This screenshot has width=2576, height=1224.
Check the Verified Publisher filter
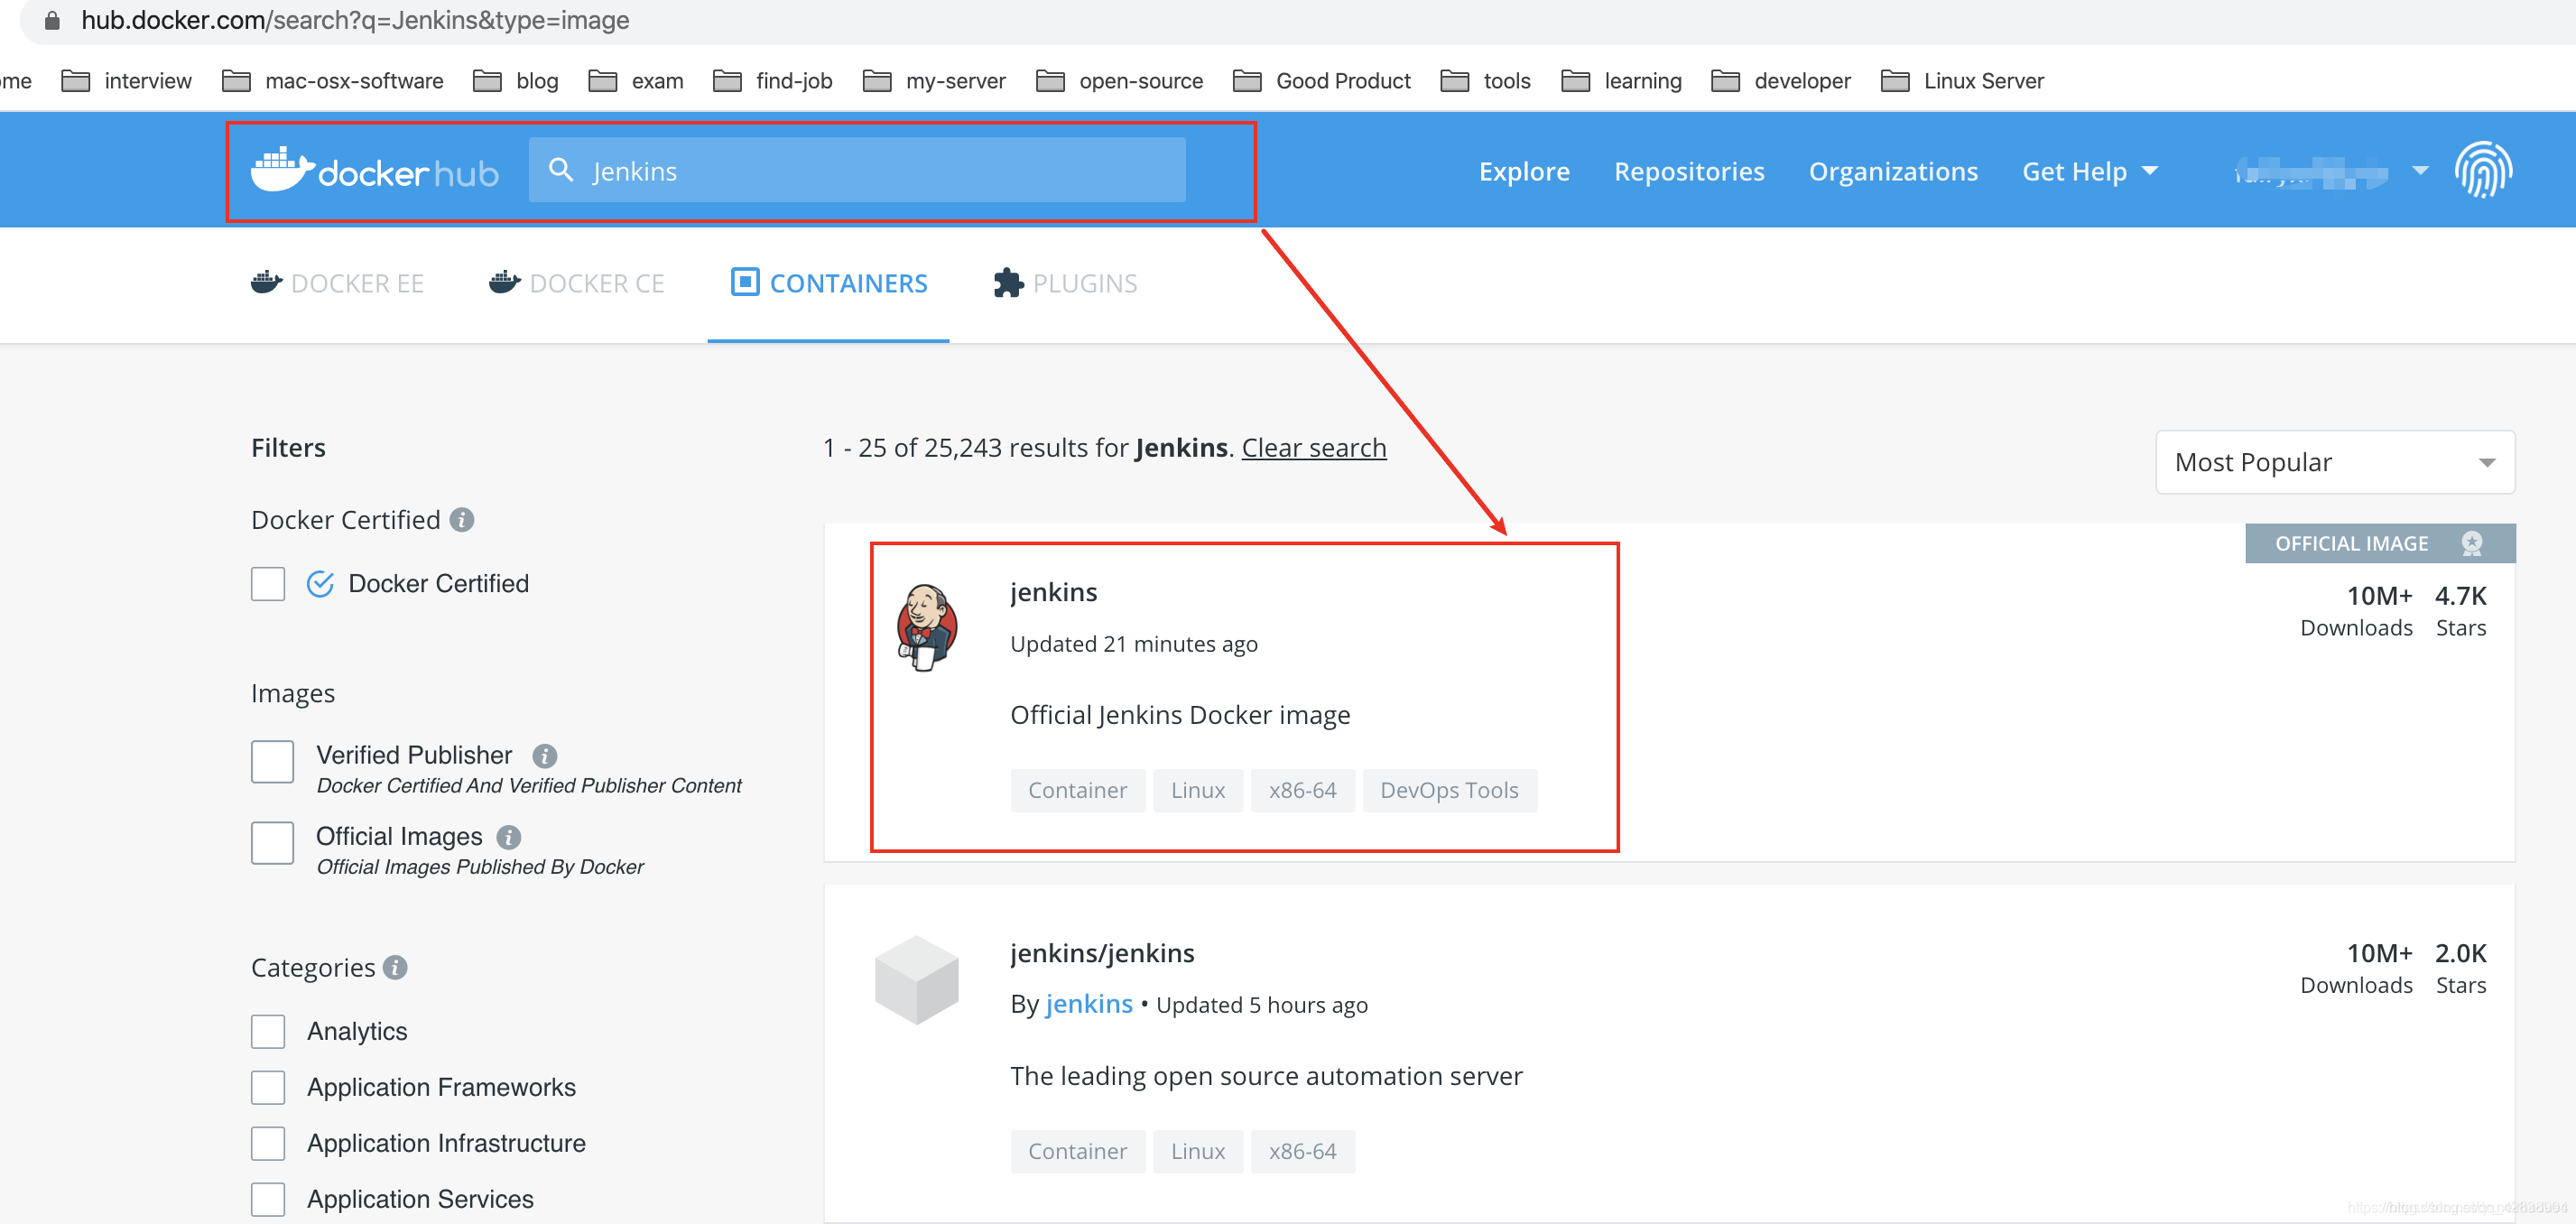[x=272, y=762]
